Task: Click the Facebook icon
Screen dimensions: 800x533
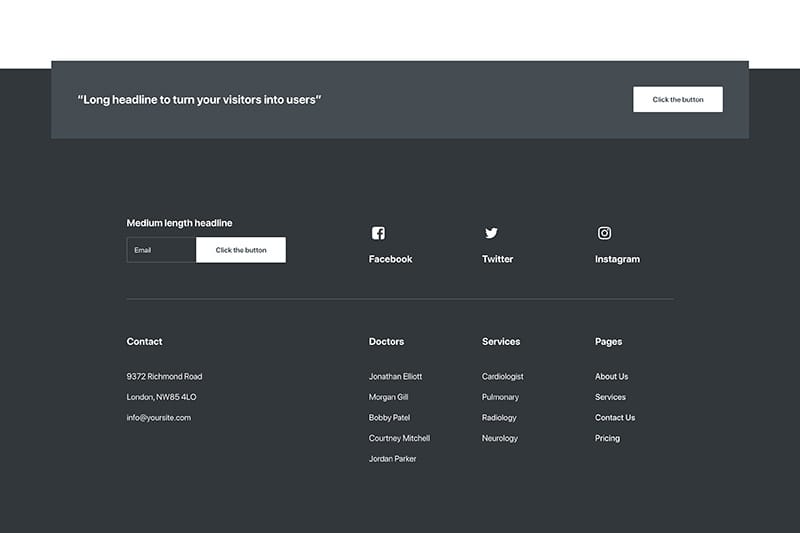Action: (x=378, y=233)
